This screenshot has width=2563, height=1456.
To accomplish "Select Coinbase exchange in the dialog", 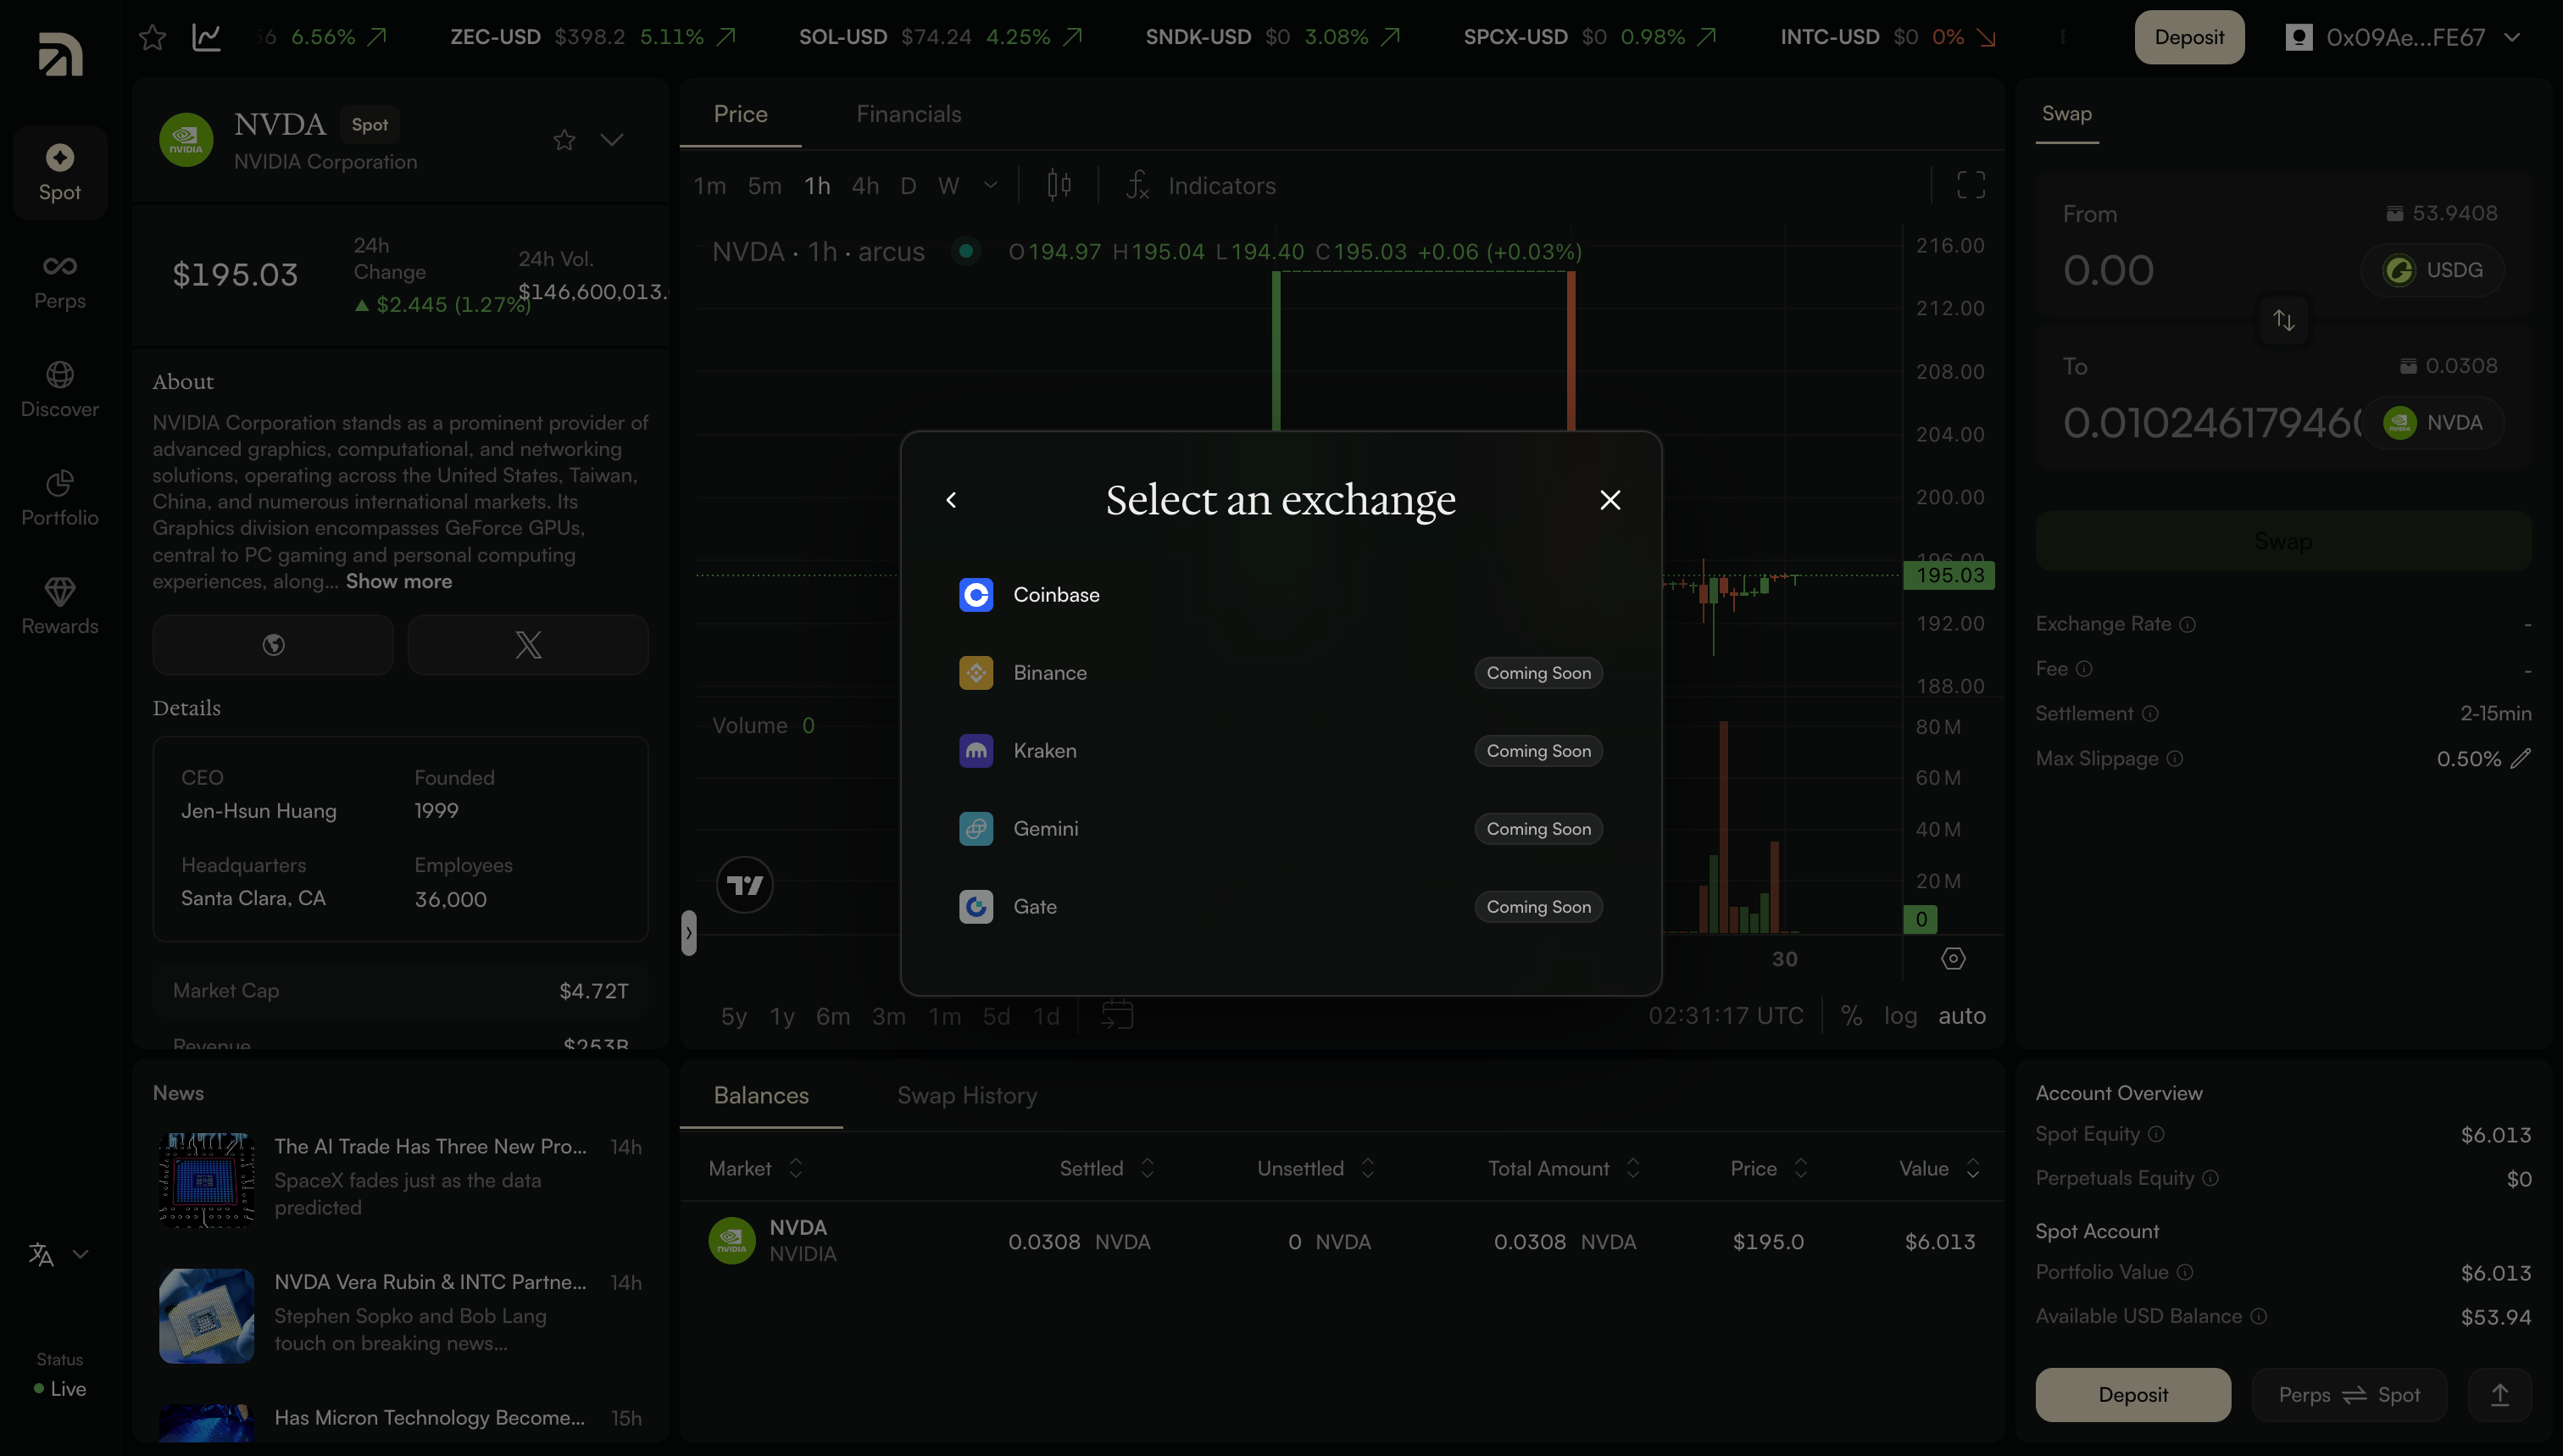I will pos(1280,595).
